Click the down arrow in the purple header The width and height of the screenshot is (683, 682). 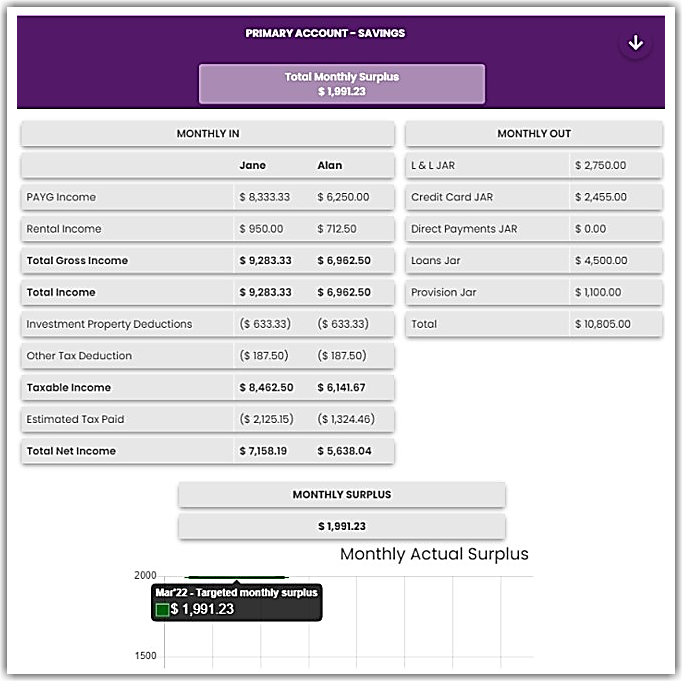pyautogui.click(x=636, y=43)
